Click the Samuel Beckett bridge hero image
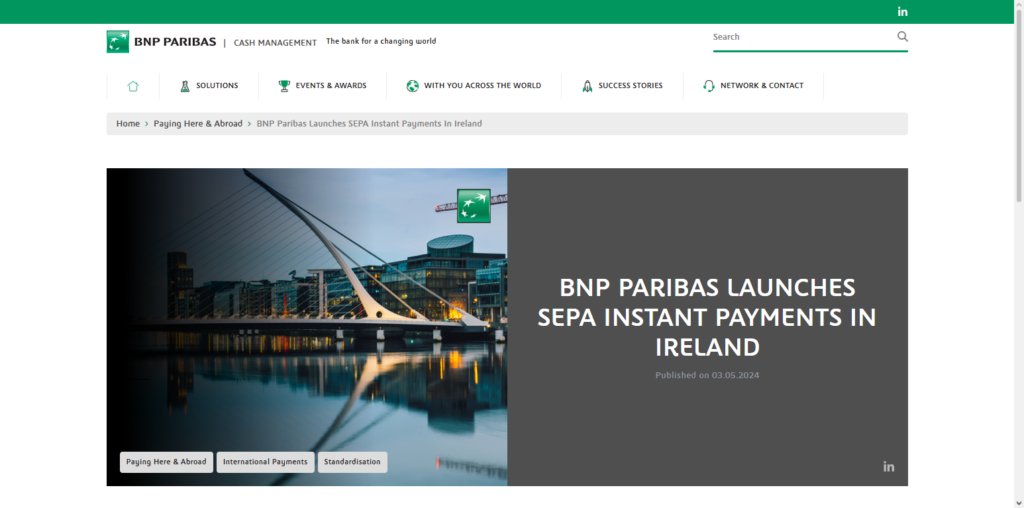This screenshot has height=508, width=1024. pos(307,327)
